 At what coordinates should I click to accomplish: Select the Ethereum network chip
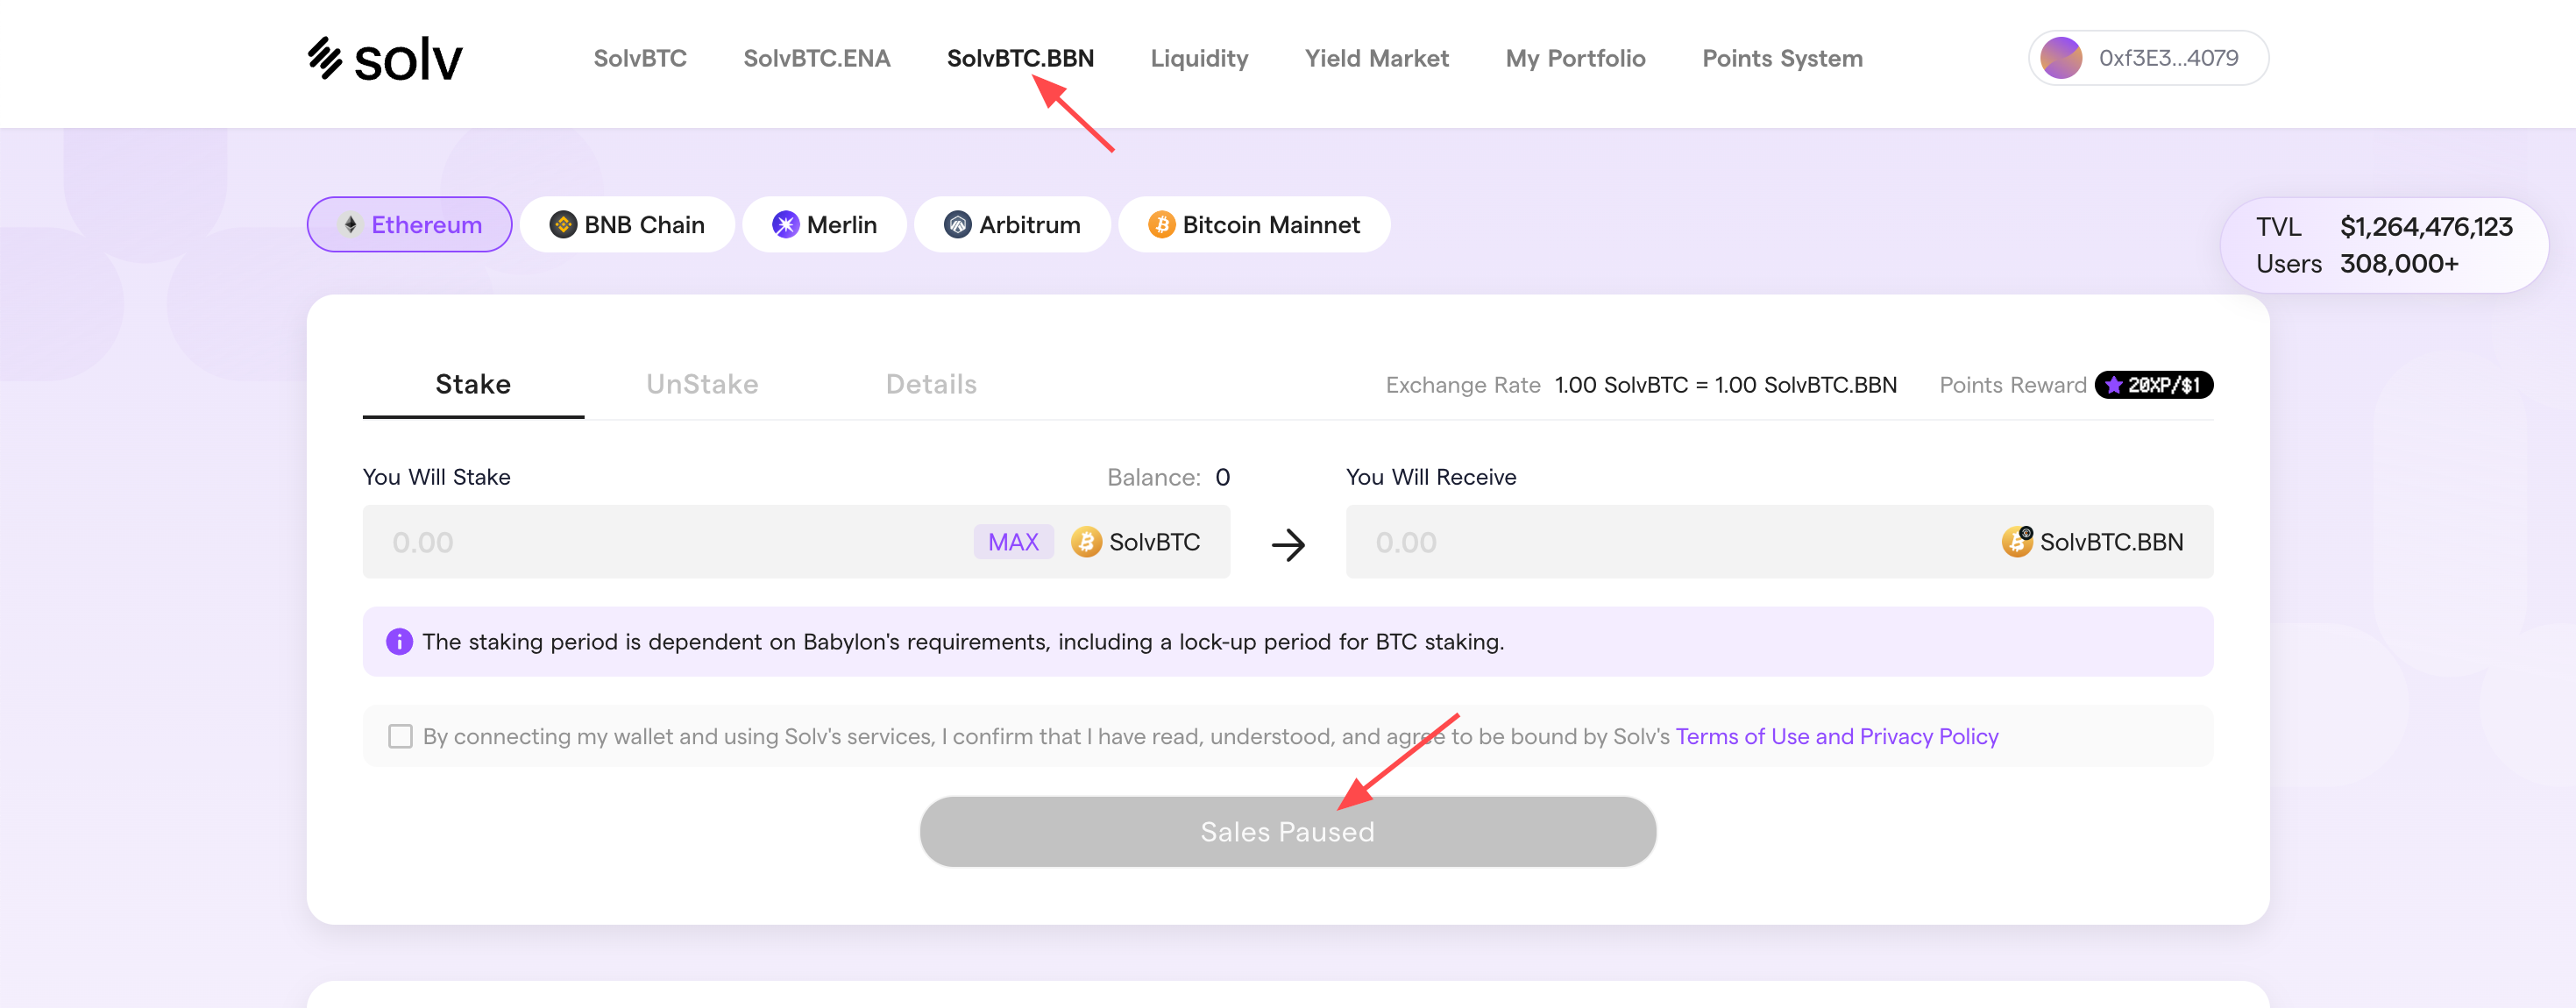pyautogui.click(x=410, y=225)
